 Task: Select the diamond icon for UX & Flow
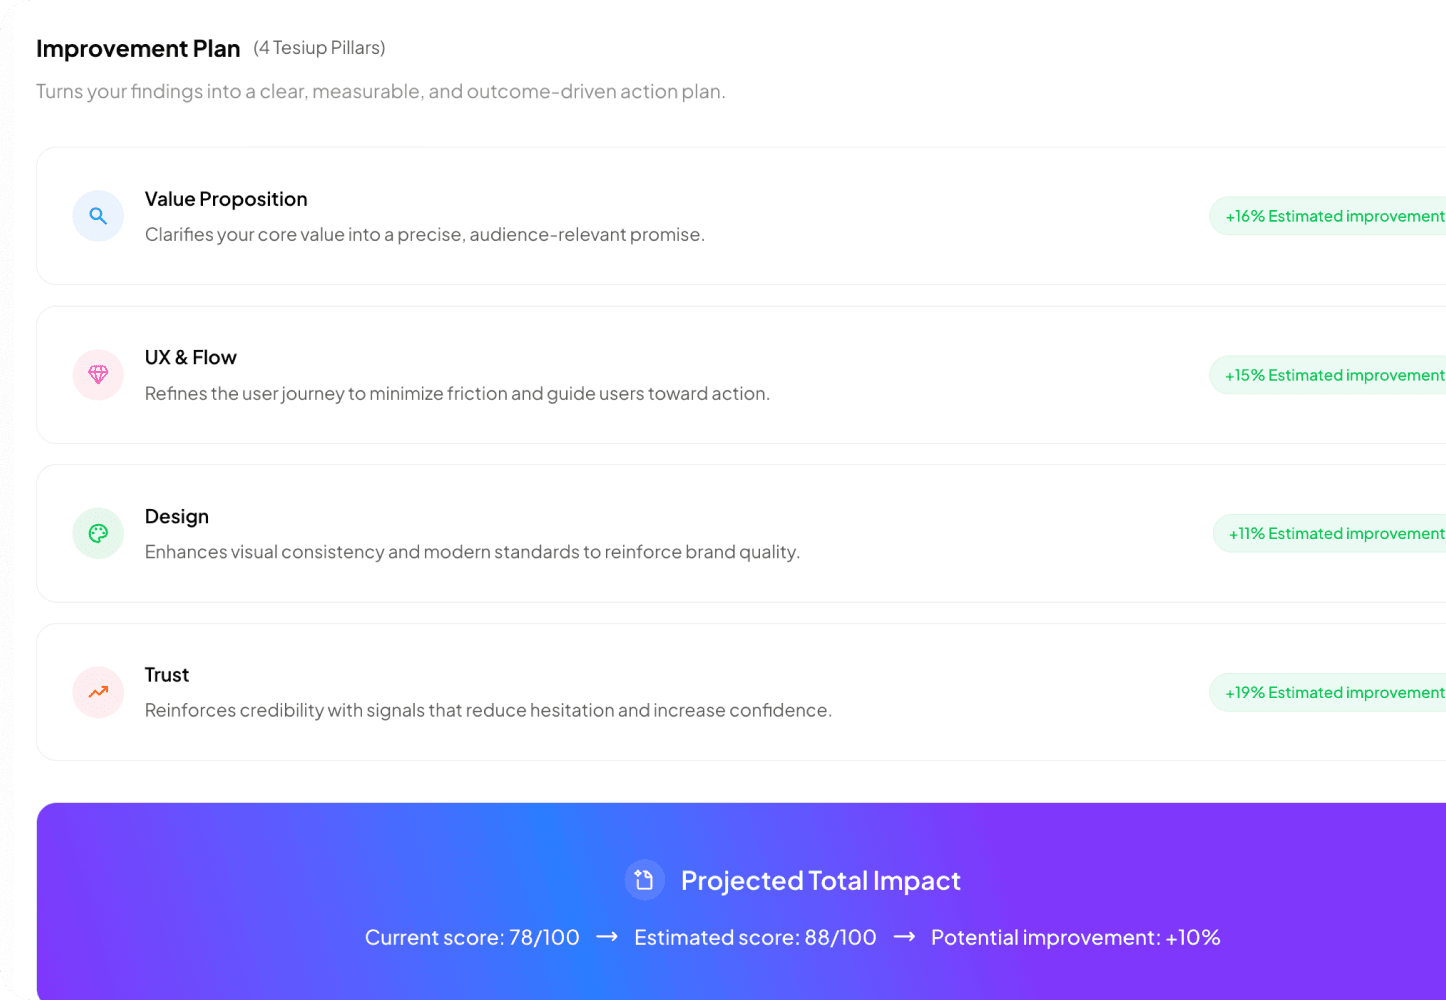(x=97, y=374)
